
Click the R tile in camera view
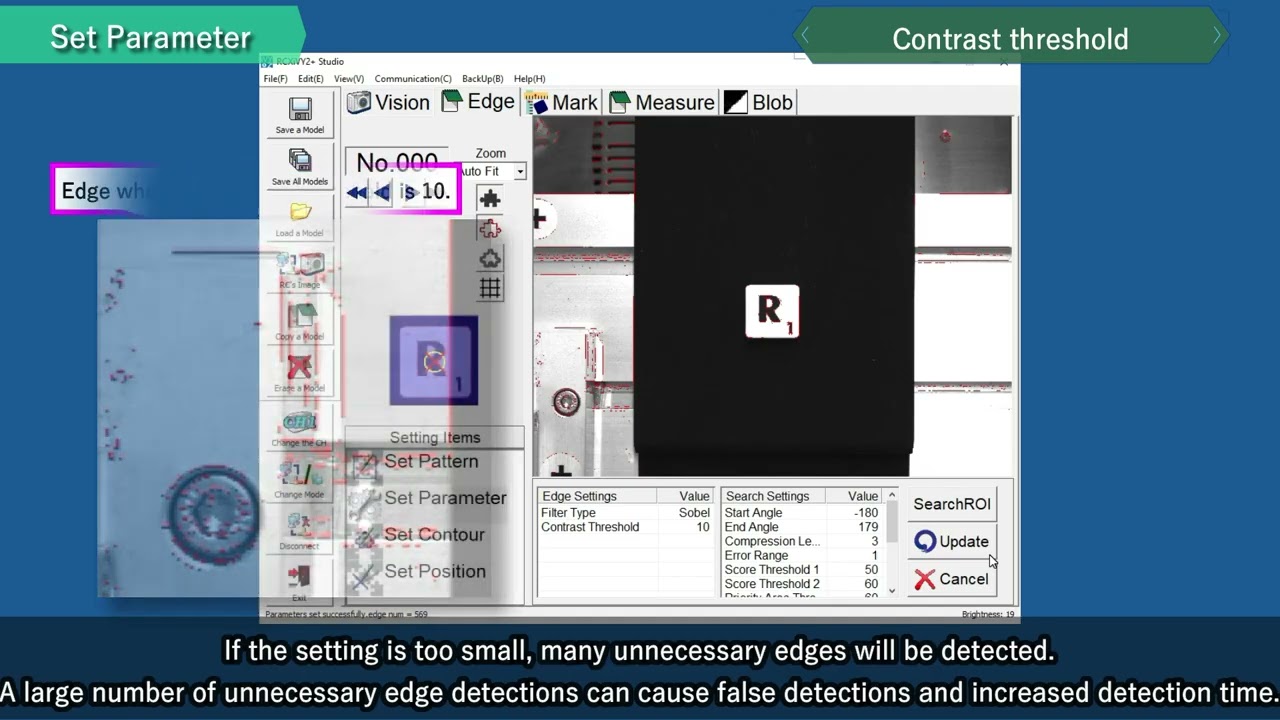pos(772,311)
